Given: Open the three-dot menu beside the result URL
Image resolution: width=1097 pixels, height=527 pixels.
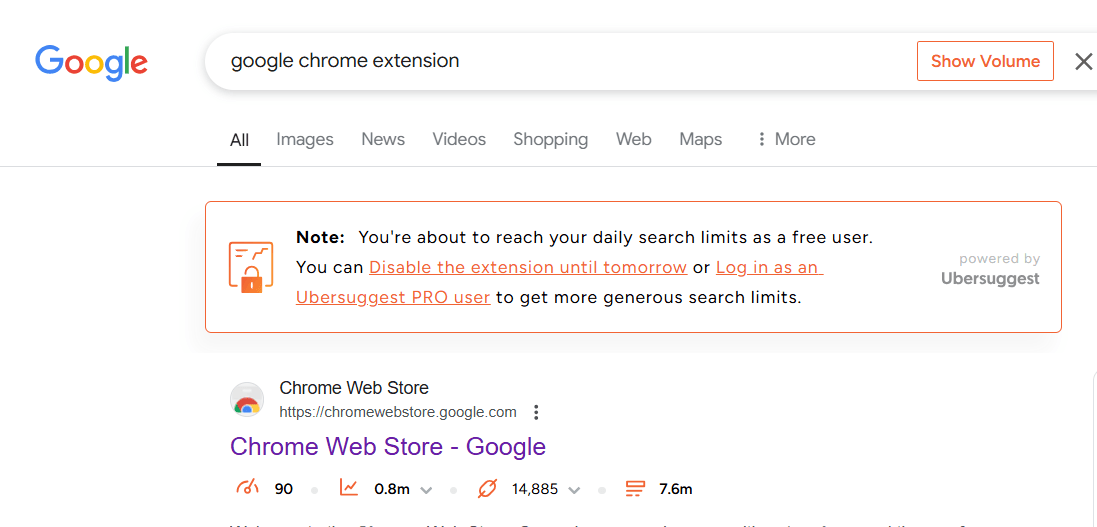Looking at the screenshot, I should (x=536, y=412).
